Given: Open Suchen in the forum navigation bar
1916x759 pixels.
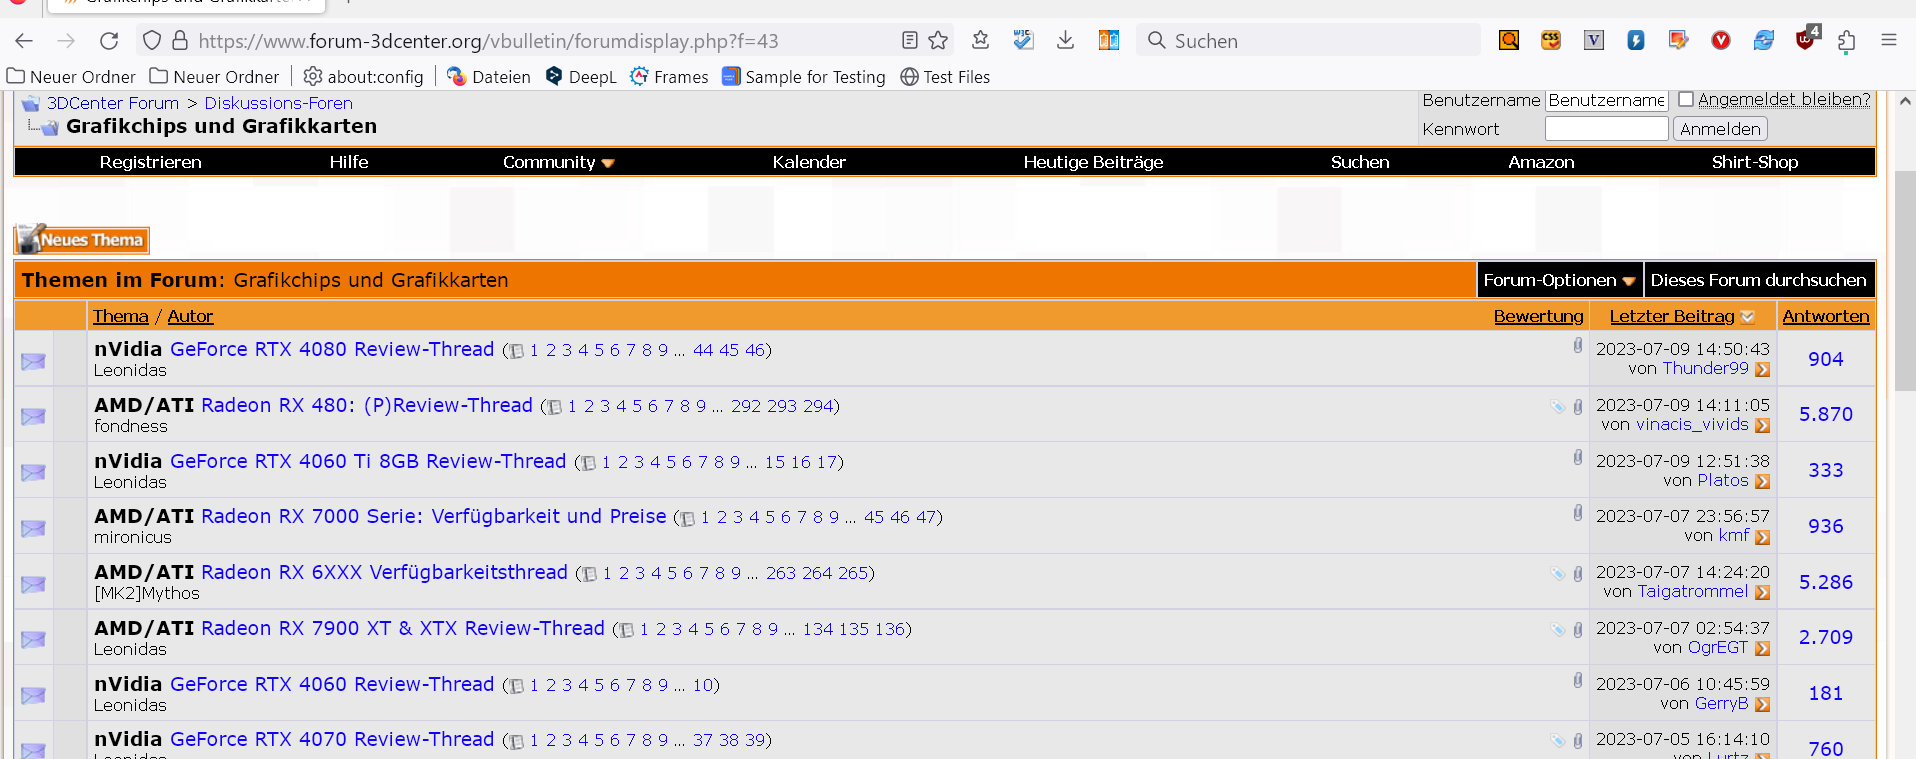Looking at the screenshot, I should click(x=1360, y=162).
